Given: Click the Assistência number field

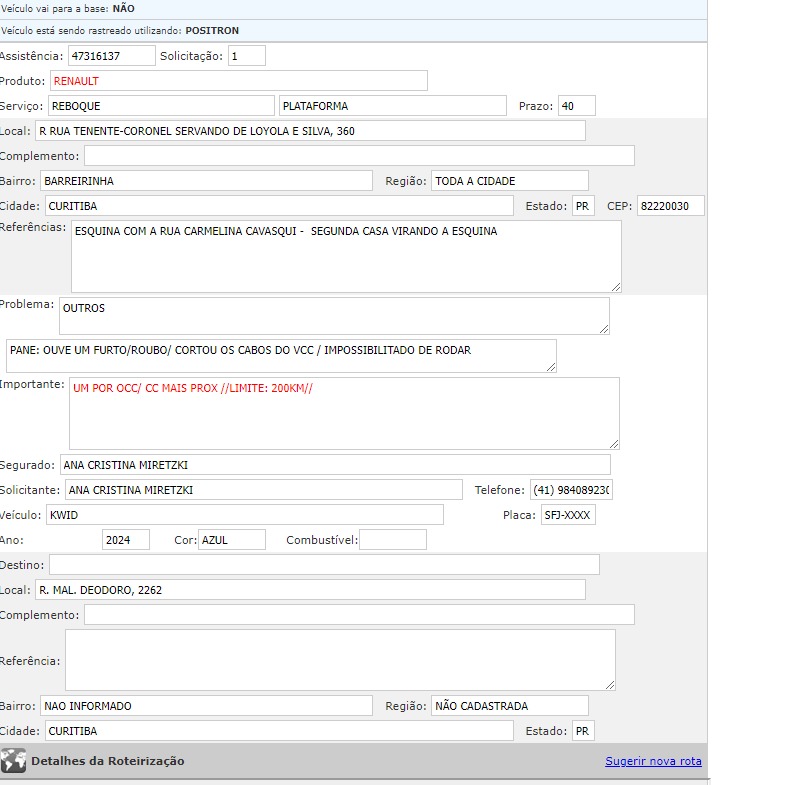Looking at the screenshot, I should click(x=111, y=56).
